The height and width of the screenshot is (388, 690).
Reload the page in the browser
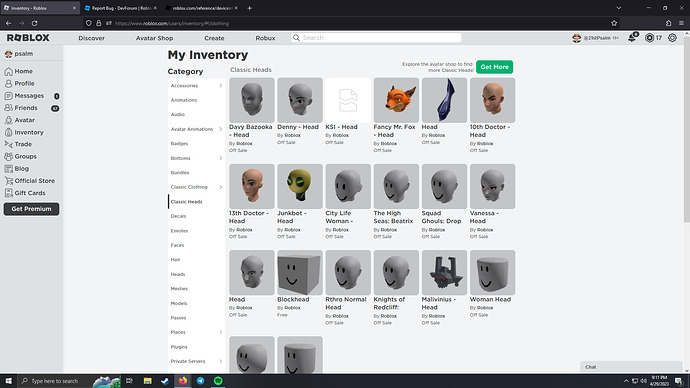pos(34,23)
